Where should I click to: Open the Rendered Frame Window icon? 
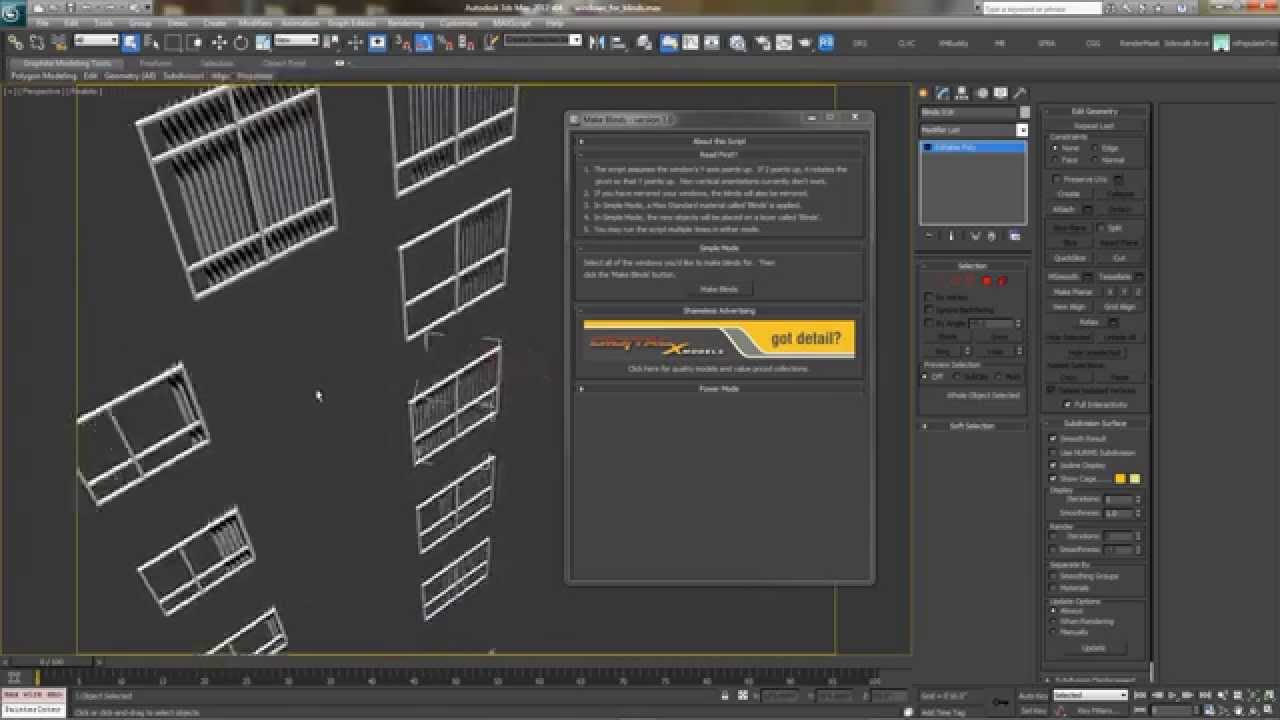[783, 43]
